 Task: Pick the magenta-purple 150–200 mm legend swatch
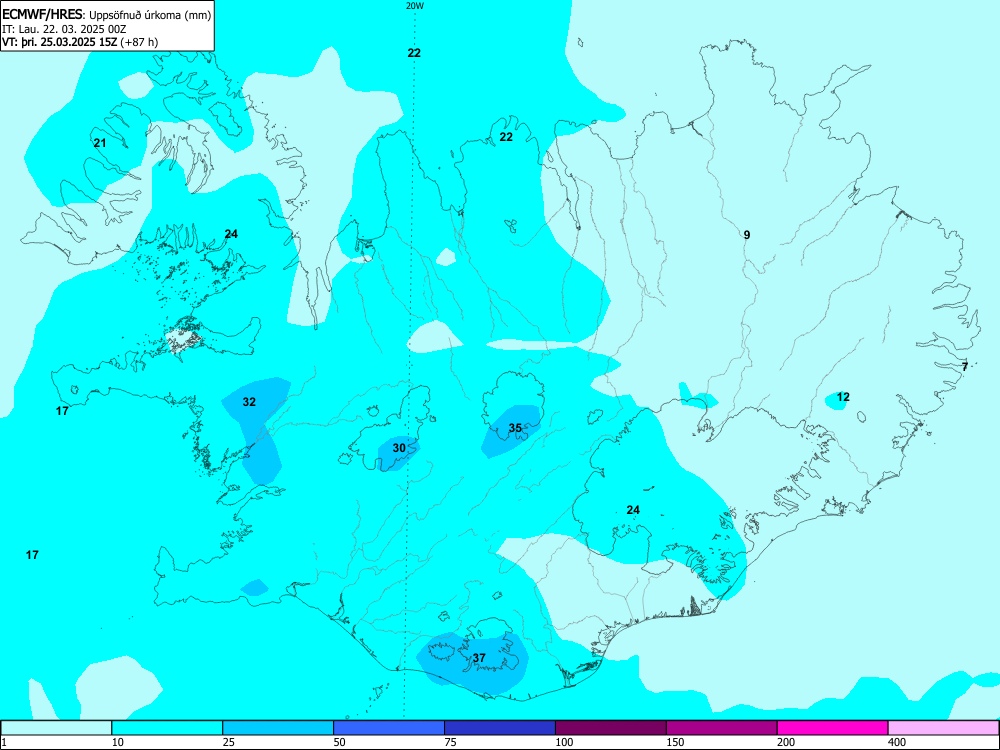coord(722,728)
